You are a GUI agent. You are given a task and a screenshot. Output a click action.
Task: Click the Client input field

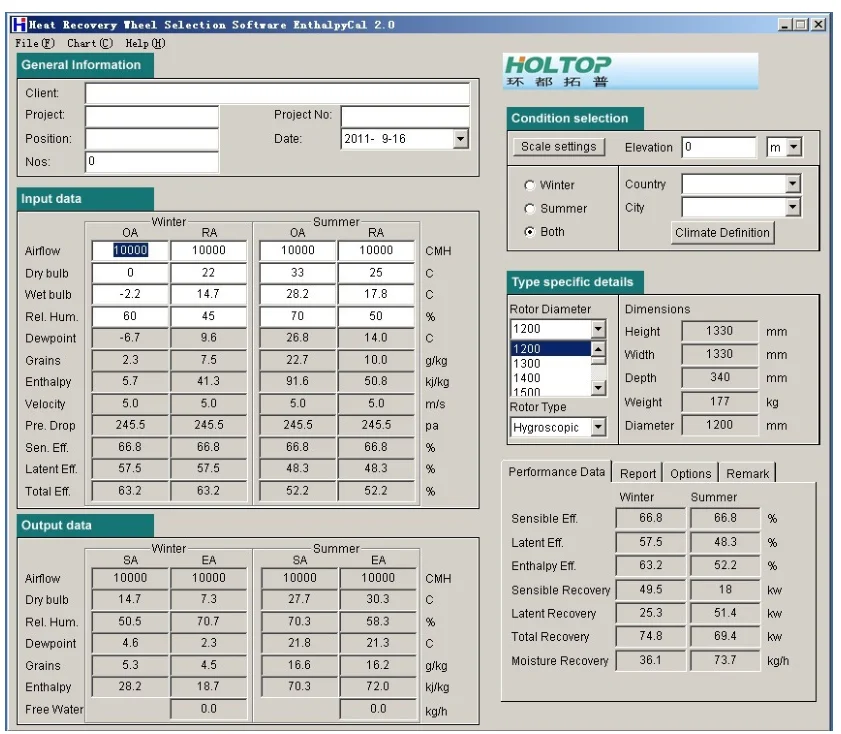[277, 93]
